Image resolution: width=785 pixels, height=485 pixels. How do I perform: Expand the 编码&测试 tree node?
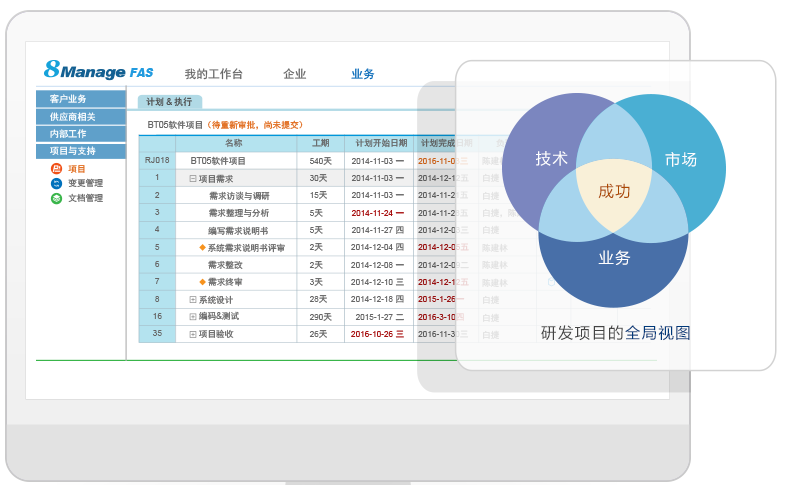(x=193, y=316)
